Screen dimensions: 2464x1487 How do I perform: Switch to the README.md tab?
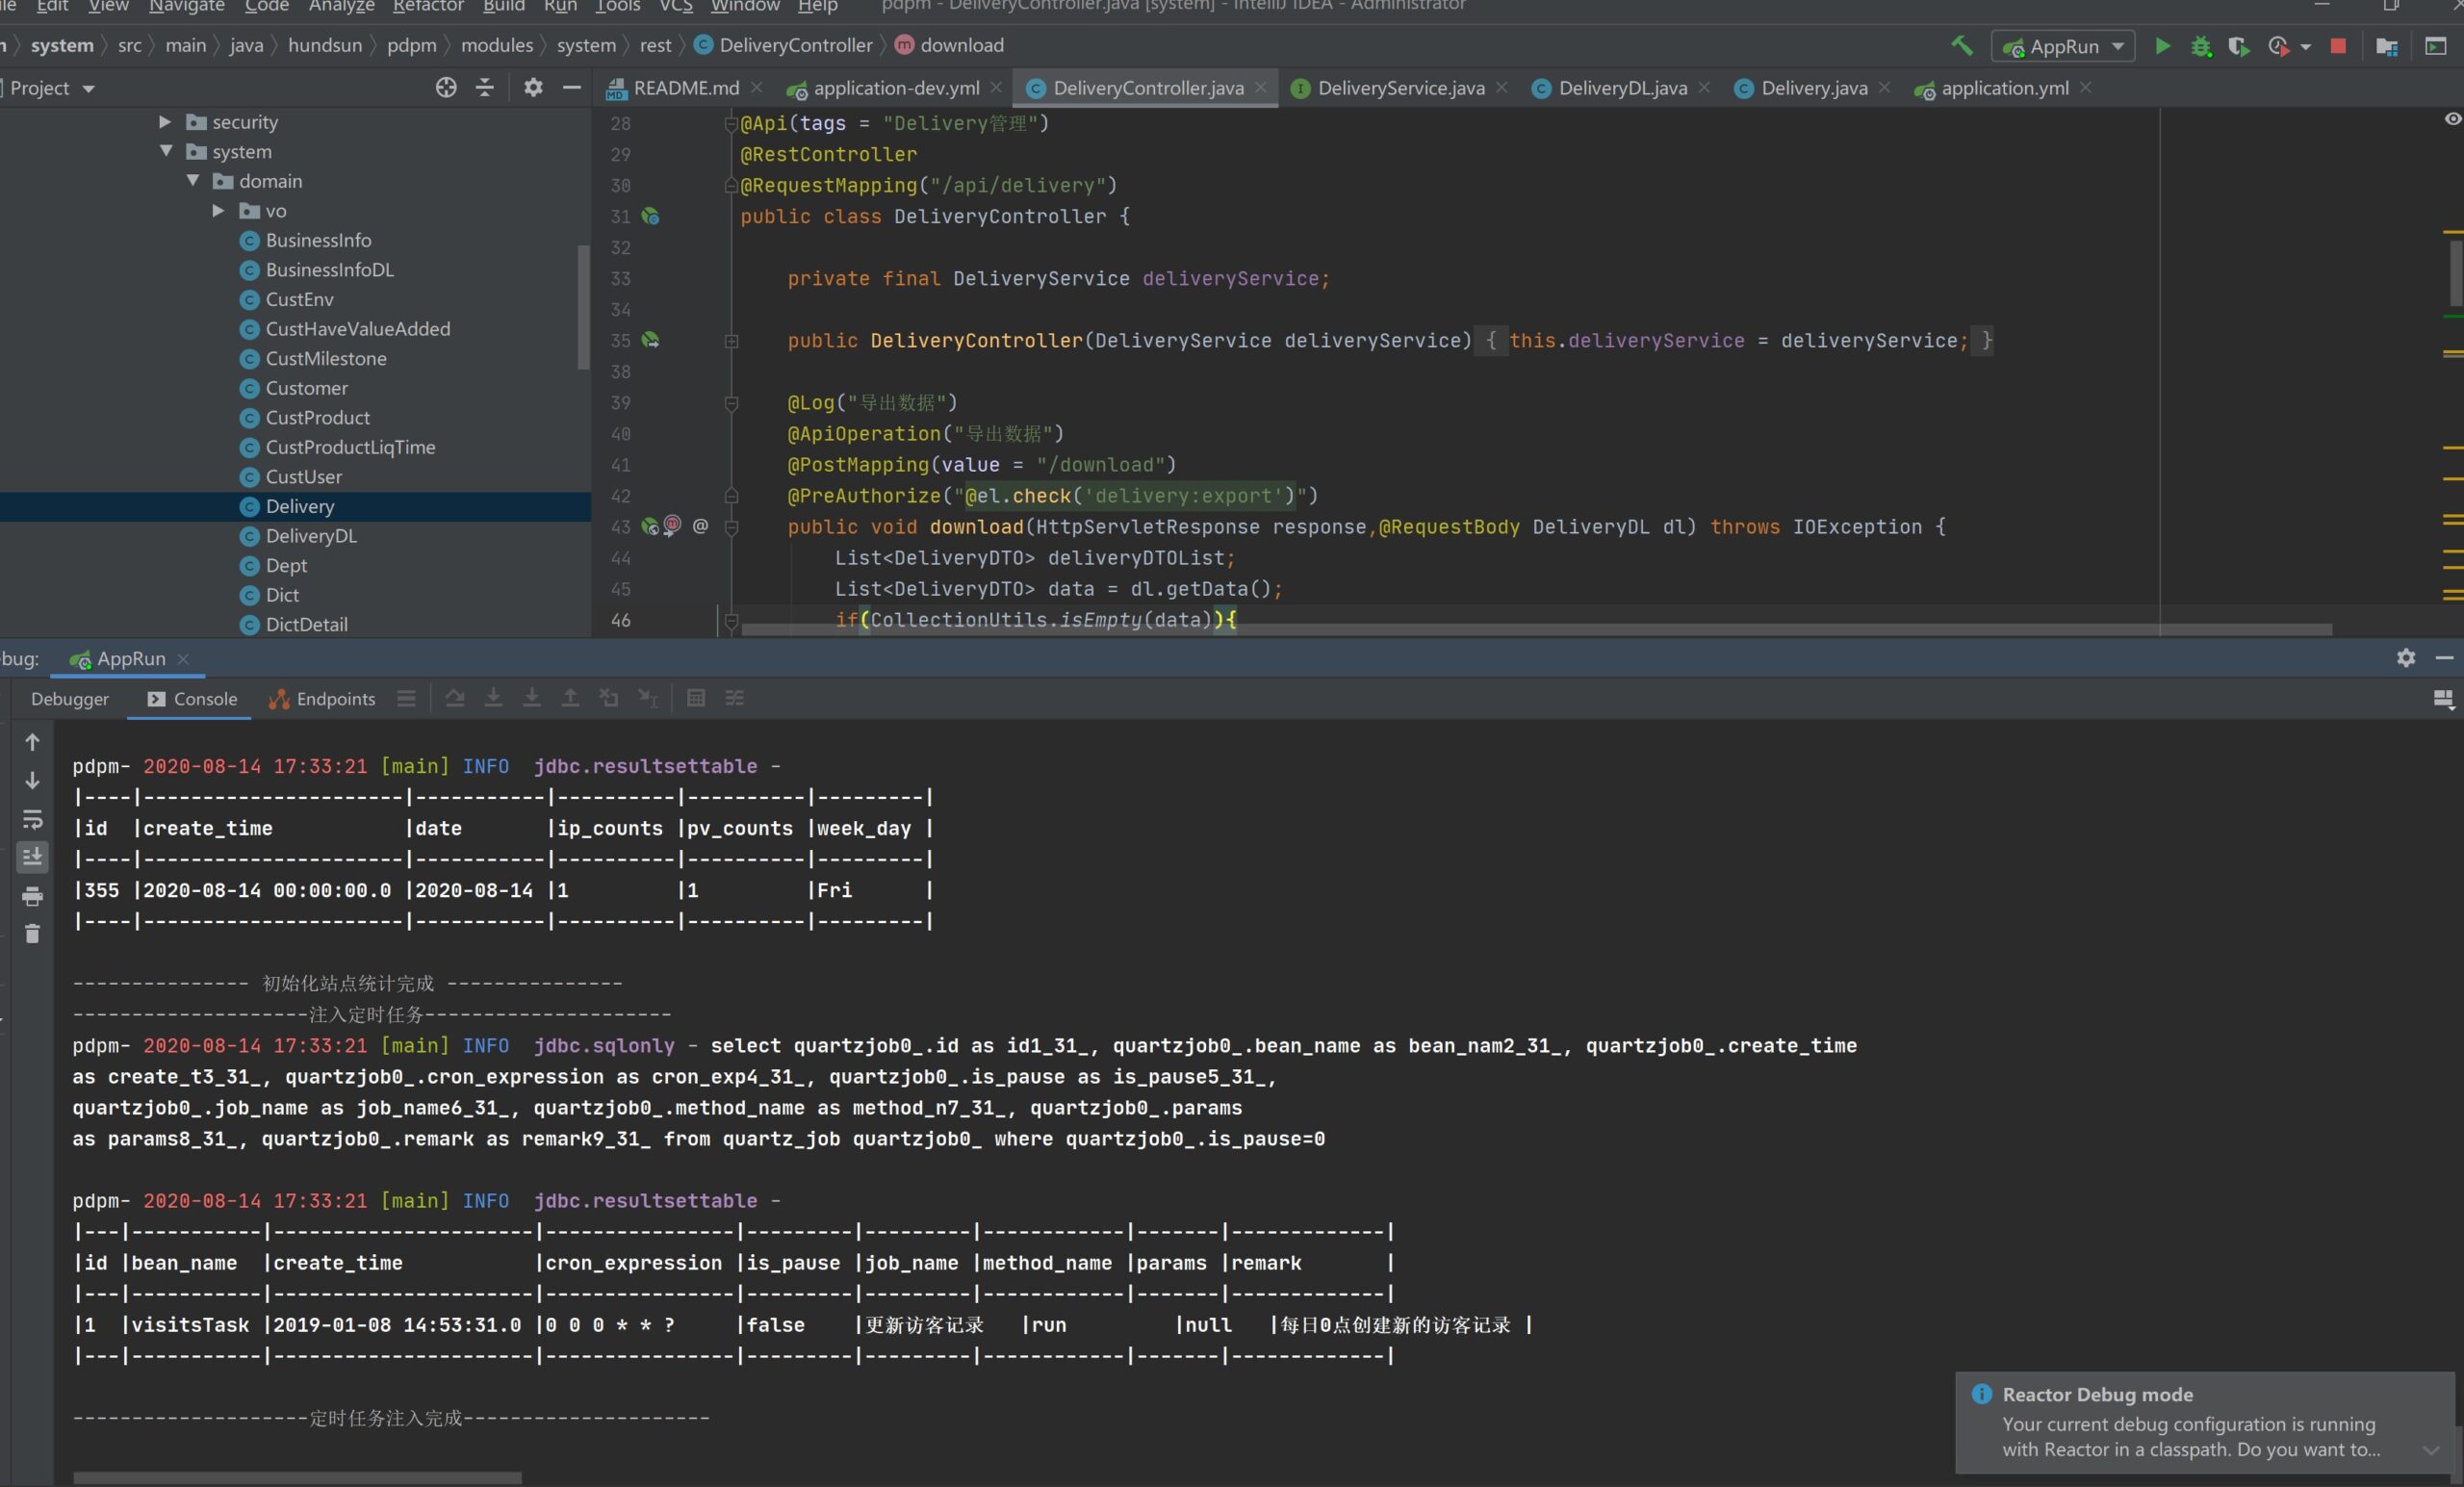686,88
